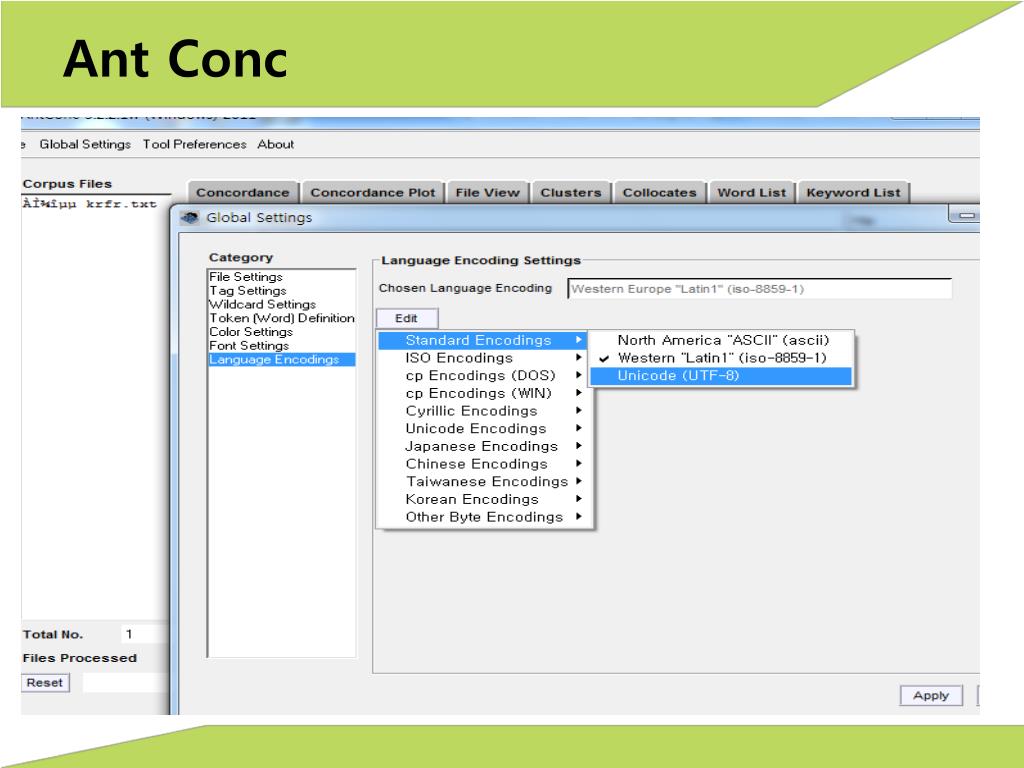The height and width of the screenshot is (768, 1024).
Task: Expand cp Encodings (WIN) submenu
Action: click(x=483, y=393)
